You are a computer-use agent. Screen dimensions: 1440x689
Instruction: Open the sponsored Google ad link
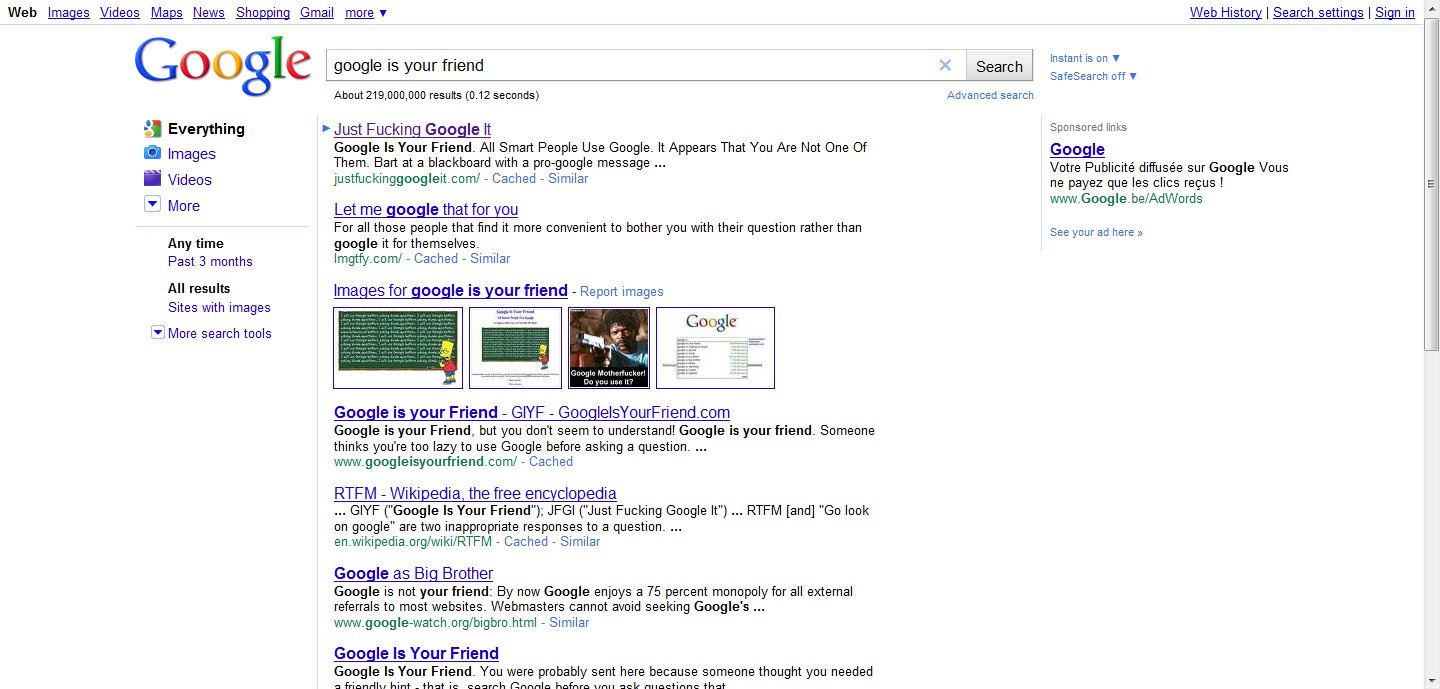click(x=1077, y=149)
